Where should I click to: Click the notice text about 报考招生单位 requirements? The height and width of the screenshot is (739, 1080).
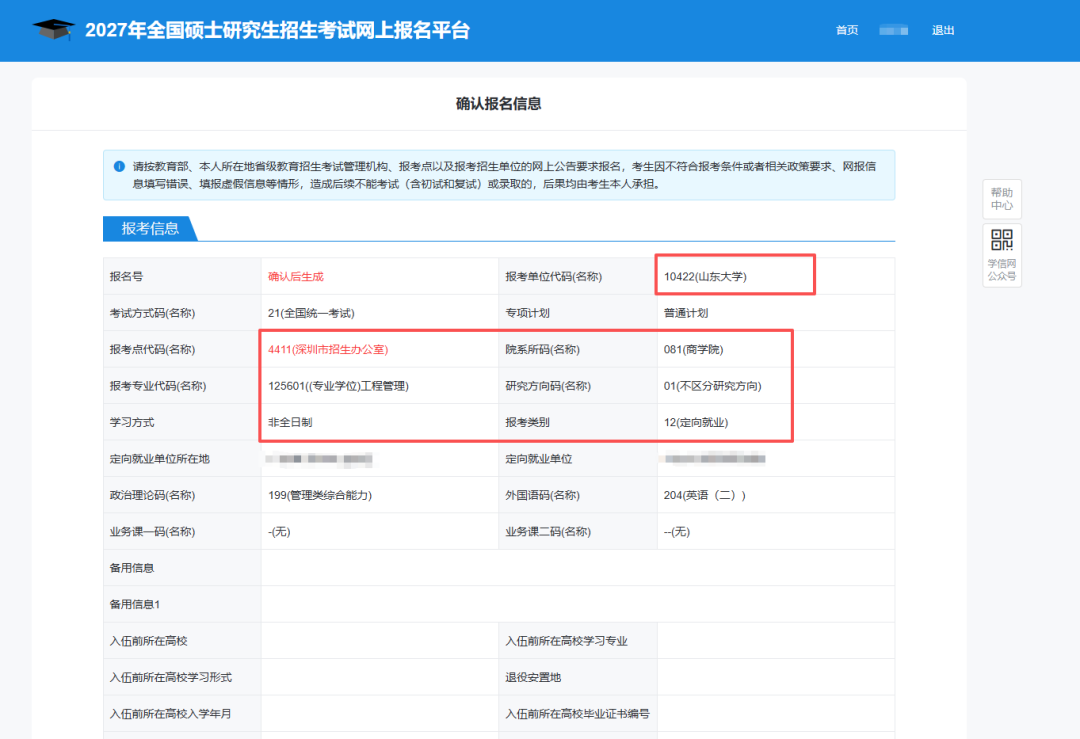point(504,176)
